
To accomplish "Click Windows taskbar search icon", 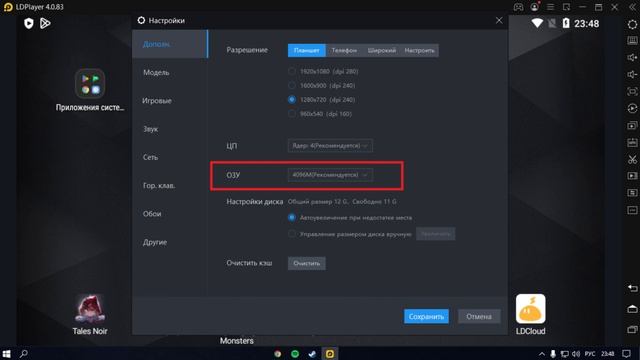I will click(x=24, y=353).
